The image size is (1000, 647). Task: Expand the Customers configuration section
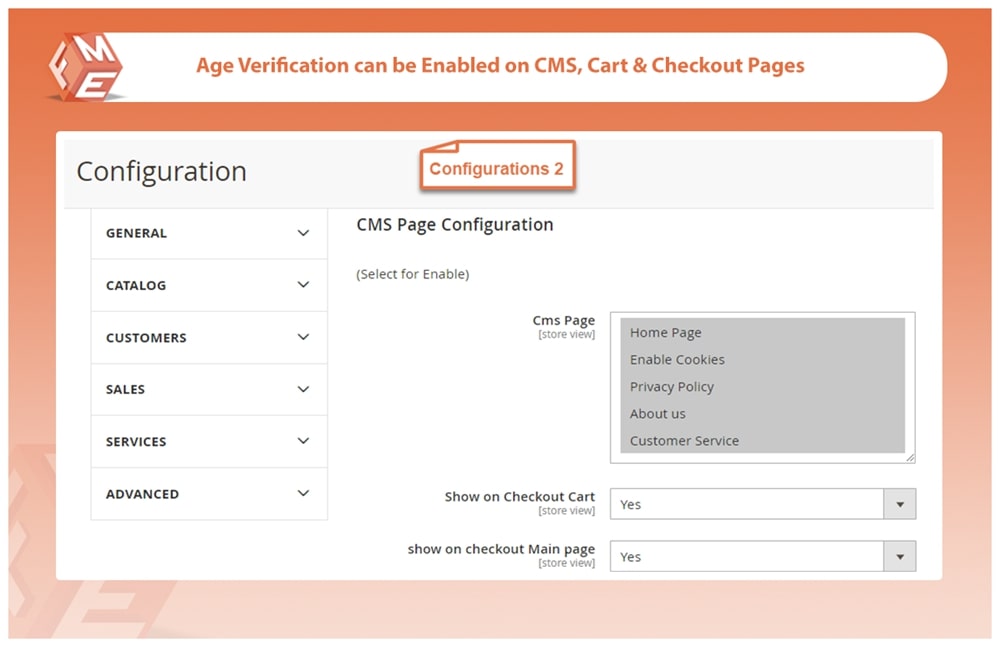(x=208, y=337)
